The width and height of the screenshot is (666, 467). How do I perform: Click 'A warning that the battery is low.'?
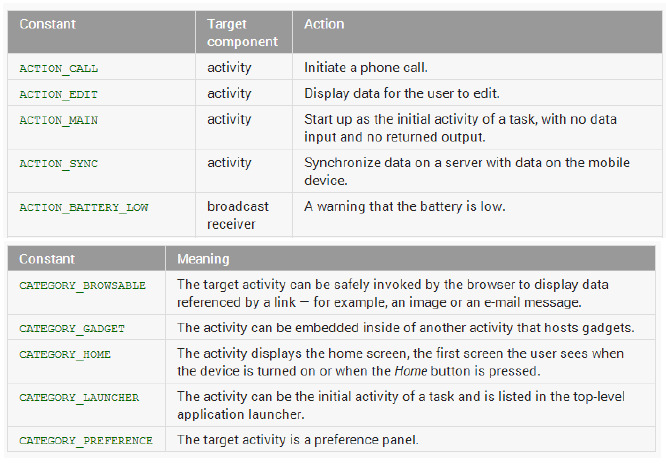[x=405, y=207]
